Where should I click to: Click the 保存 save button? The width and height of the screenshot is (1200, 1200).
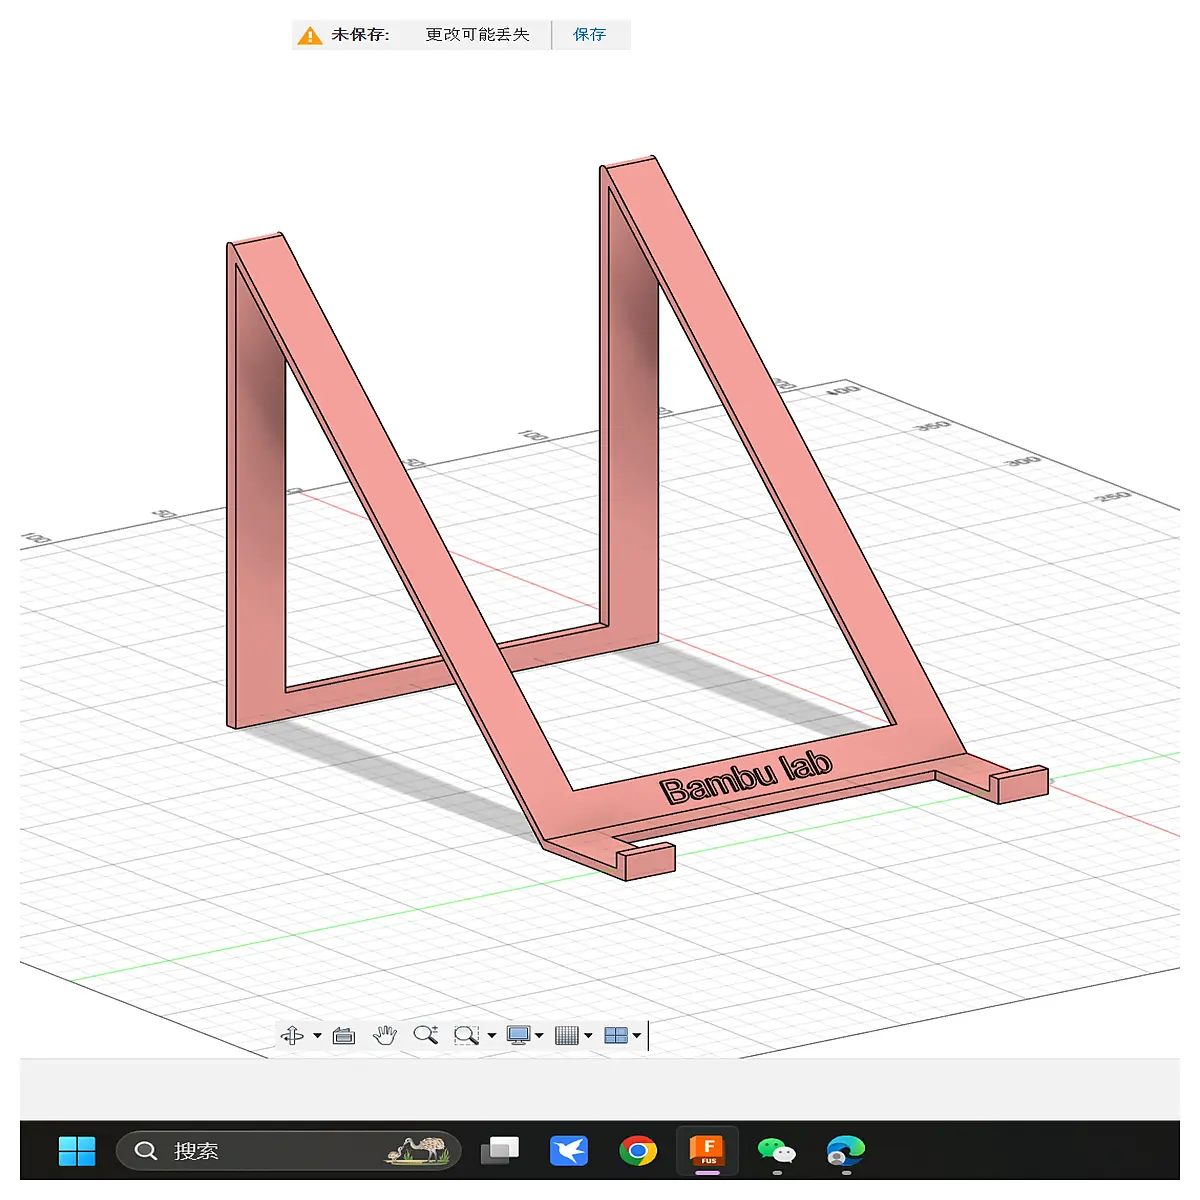[590, 35]
